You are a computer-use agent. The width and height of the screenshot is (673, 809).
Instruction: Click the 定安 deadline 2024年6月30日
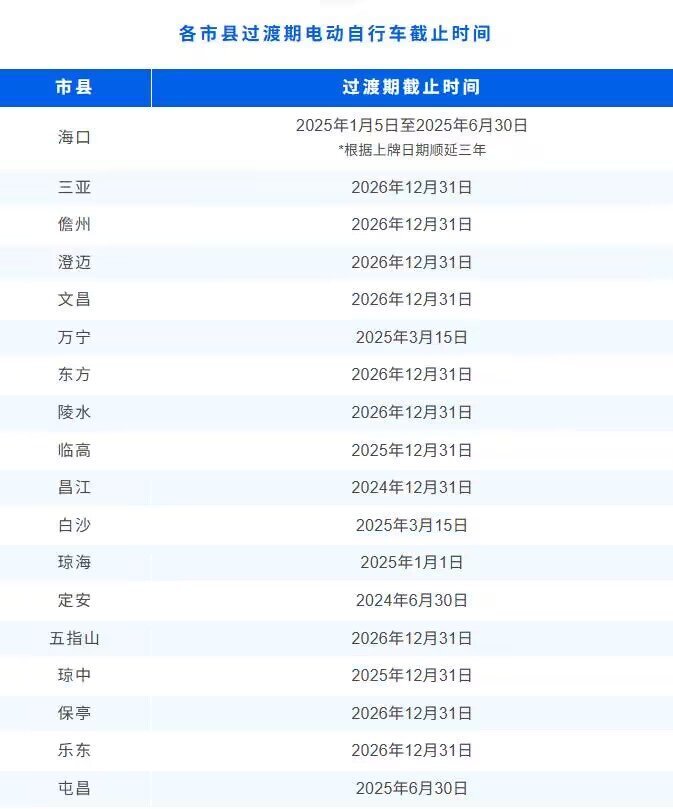[412, 601]
